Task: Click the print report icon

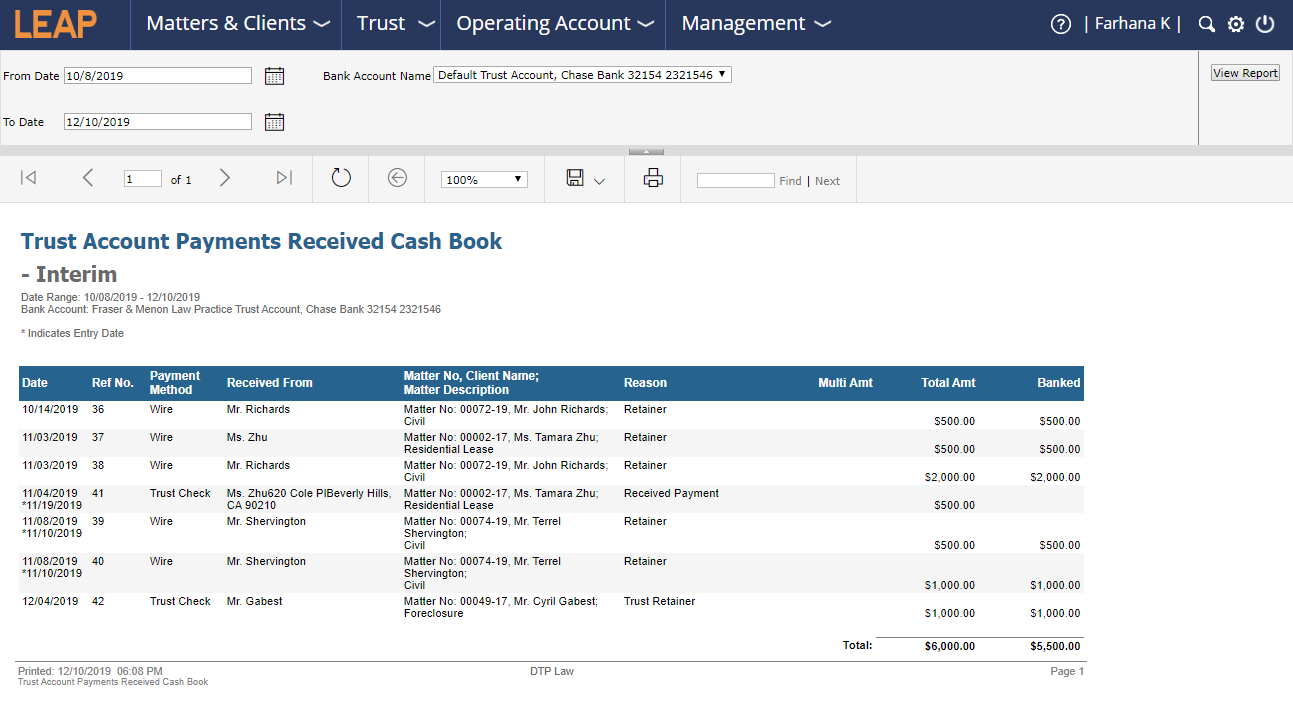Action: point(653,178)
